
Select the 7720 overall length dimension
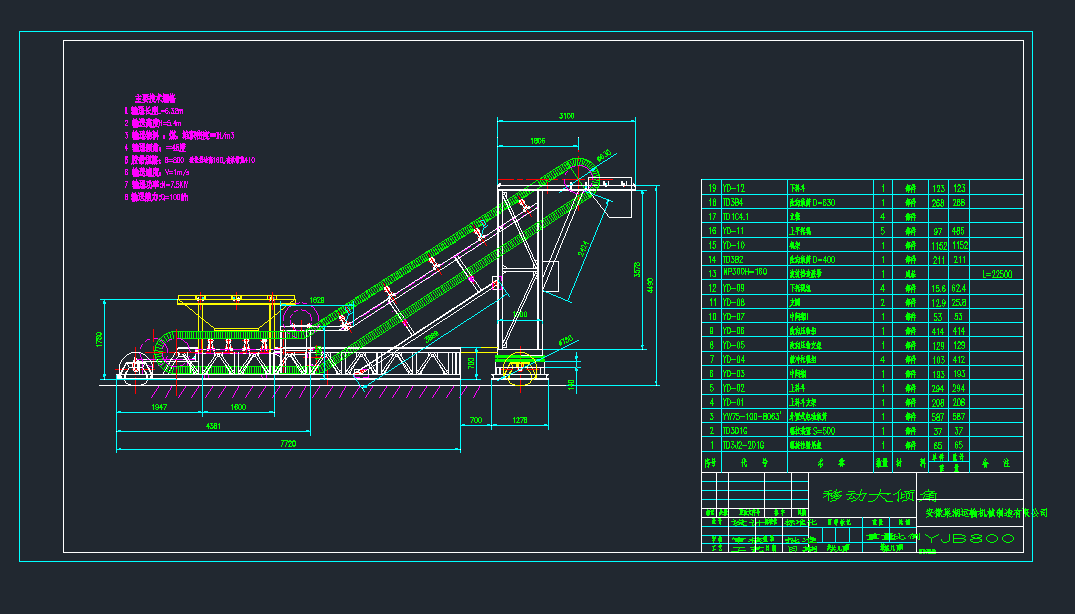tap(287, 443)
